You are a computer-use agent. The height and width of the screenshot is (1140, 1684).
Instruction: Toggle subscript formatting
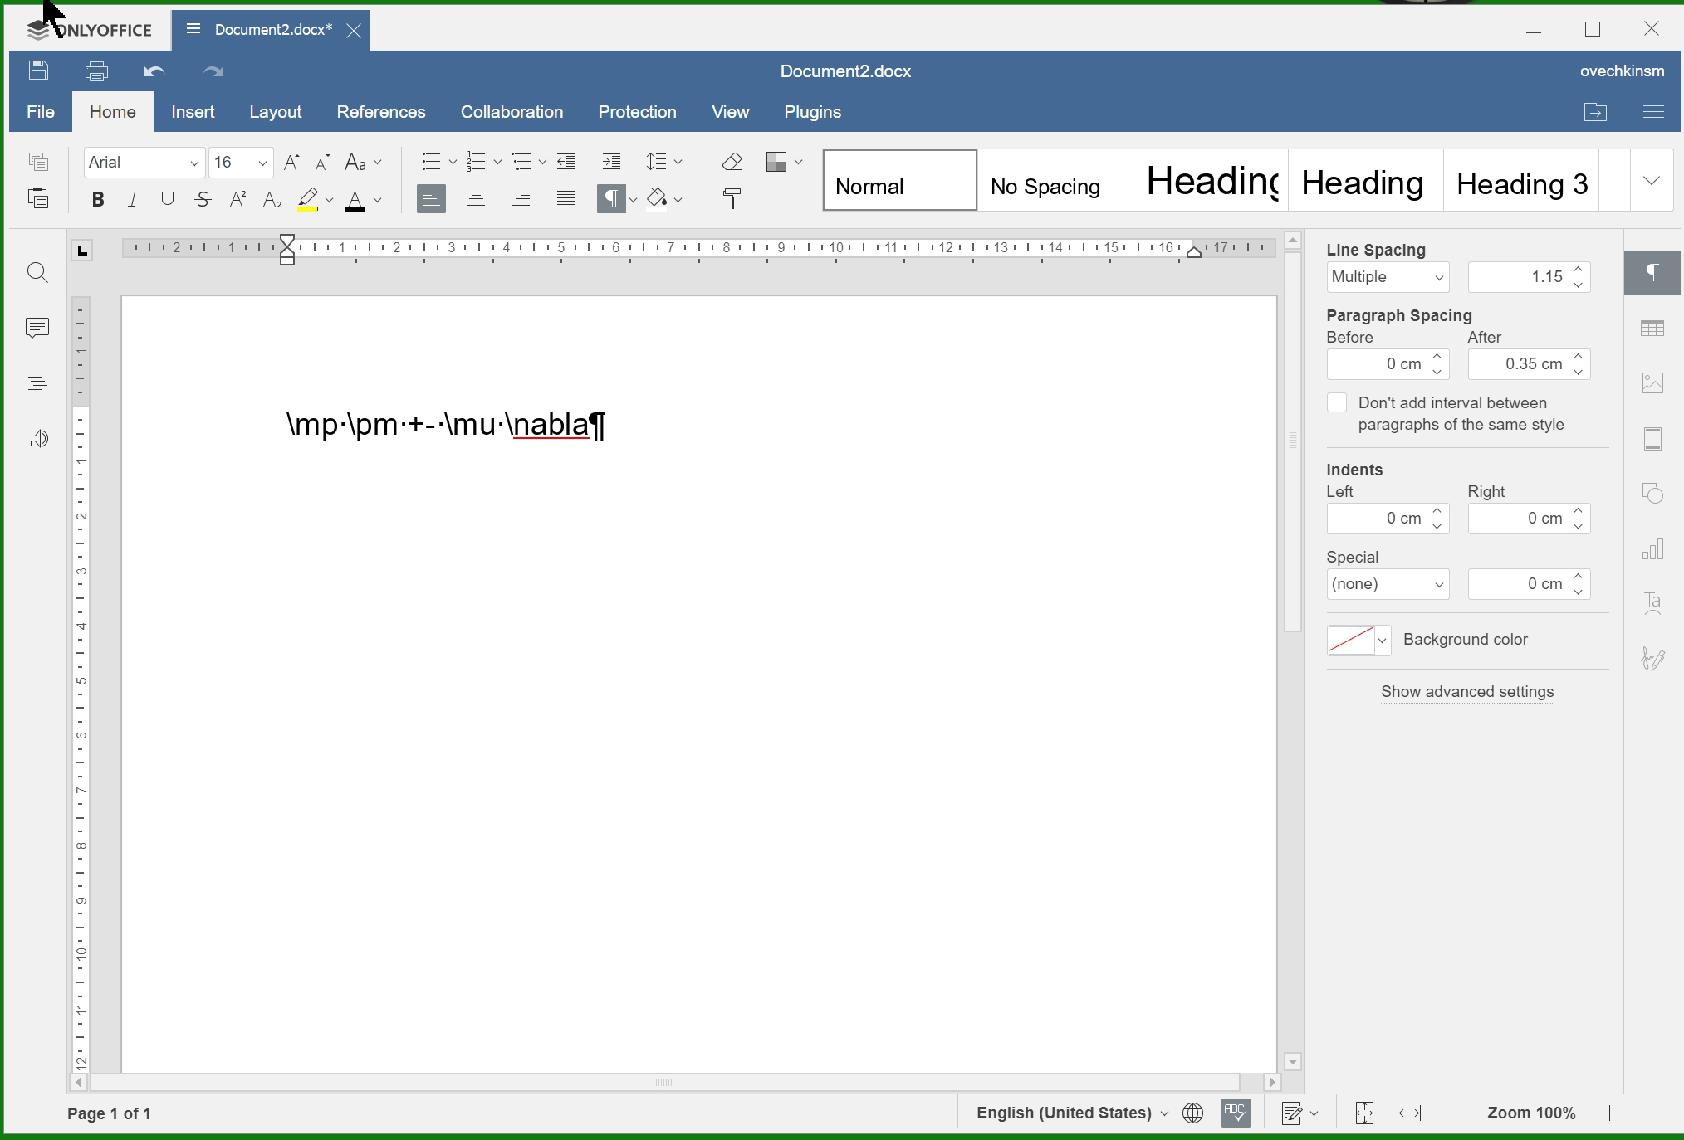click(x=272, y=199)
